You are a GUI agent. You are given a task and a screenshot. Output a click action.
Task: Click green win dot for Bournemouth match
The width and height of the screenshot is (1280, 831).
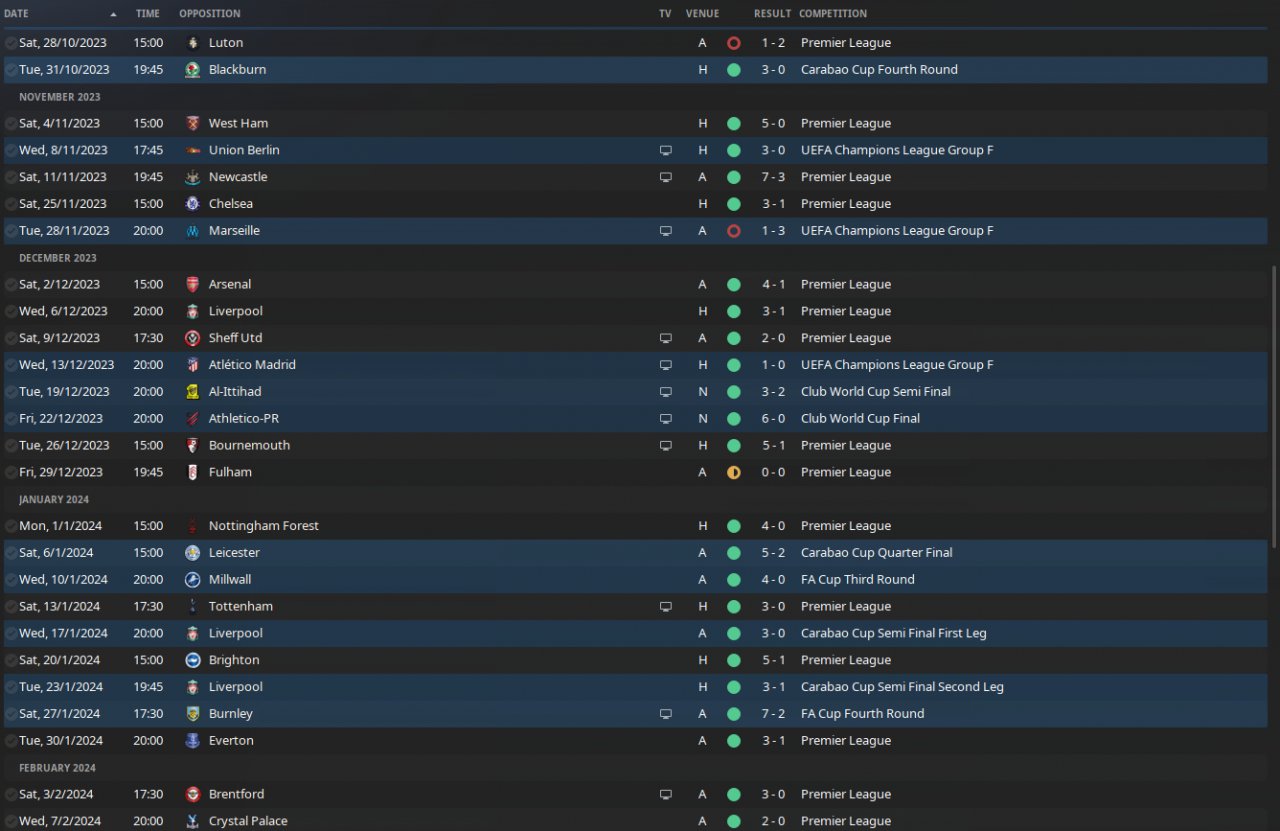click(x=734, y=446)
